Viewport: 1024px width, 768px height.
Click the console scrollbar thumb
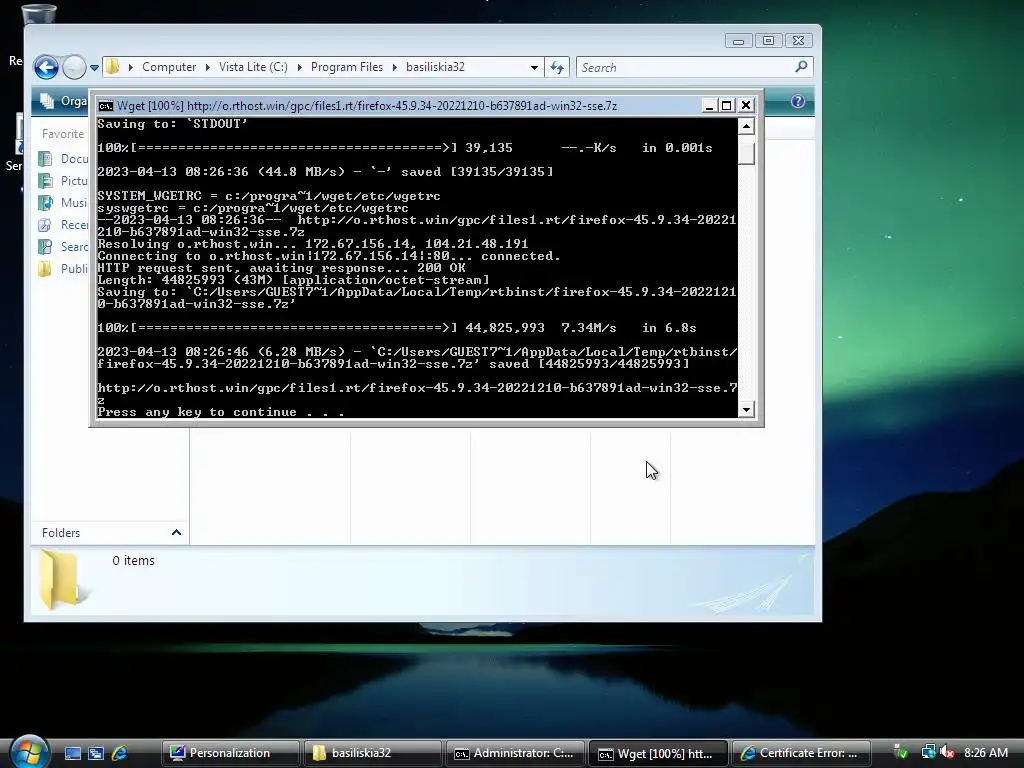[746, 152]
